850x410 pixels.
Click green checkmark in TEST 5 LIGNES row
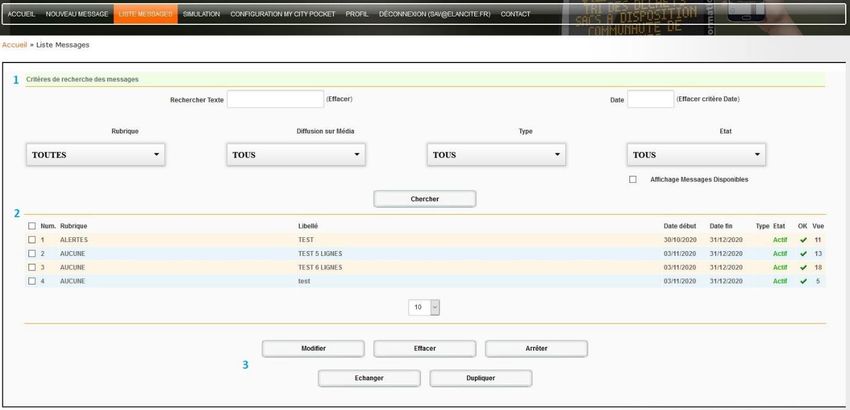pyautogui.click(x=803, y=254)
